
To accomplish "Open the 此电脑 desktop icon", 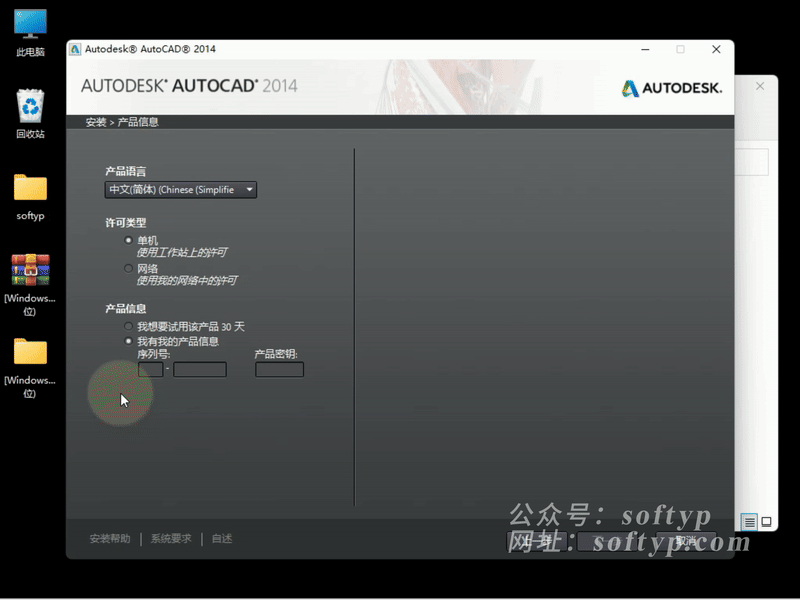I will pos(30,32).
